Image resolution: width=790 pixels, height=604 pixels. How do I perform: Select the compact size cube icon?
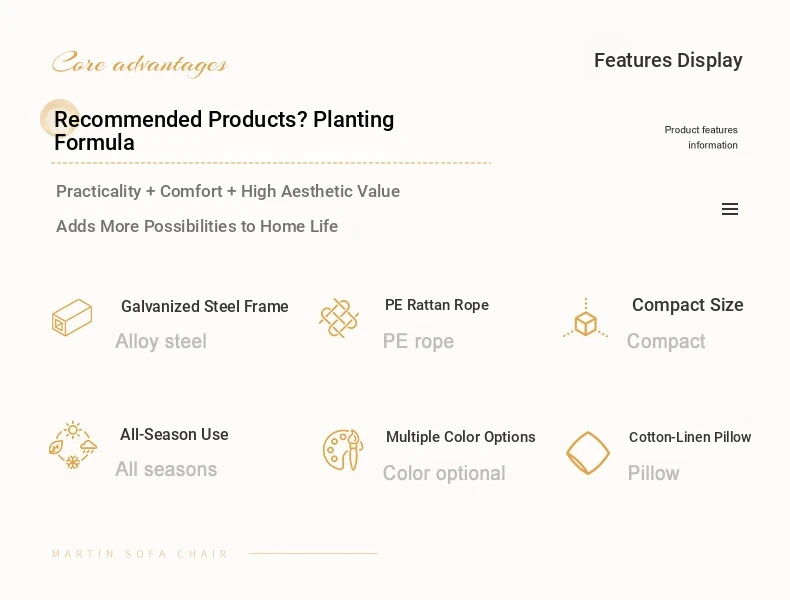click(585, 318)
